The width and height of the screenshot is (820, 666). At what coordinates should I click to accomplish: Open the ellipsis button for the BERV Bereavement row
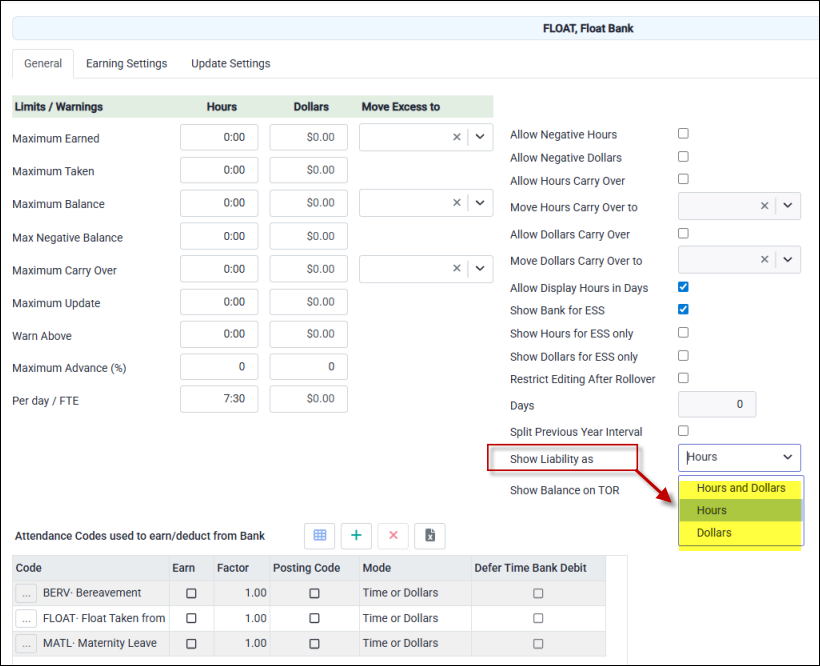[26, 593]
